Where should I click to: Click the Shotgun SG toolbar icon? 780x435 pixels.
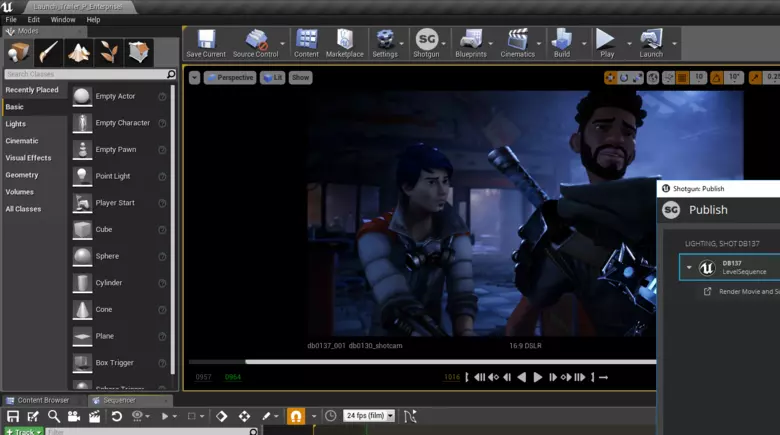(x=427, y=39)
